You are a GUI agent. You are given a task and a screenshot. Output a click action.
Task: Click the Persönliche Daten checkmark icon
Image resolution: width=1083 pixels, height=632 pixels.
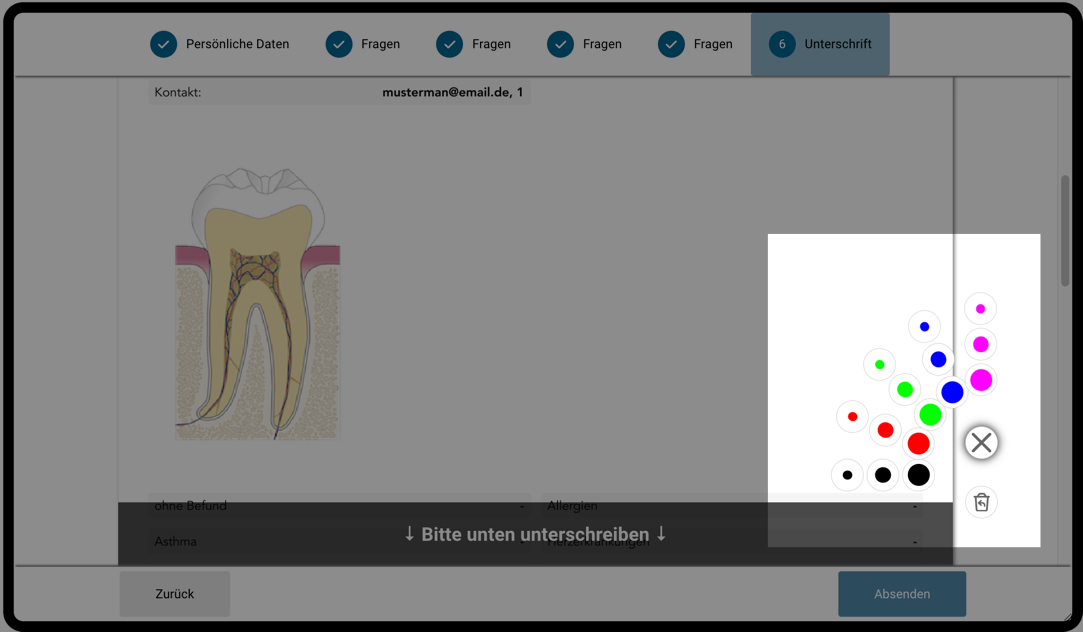point(164,44)
